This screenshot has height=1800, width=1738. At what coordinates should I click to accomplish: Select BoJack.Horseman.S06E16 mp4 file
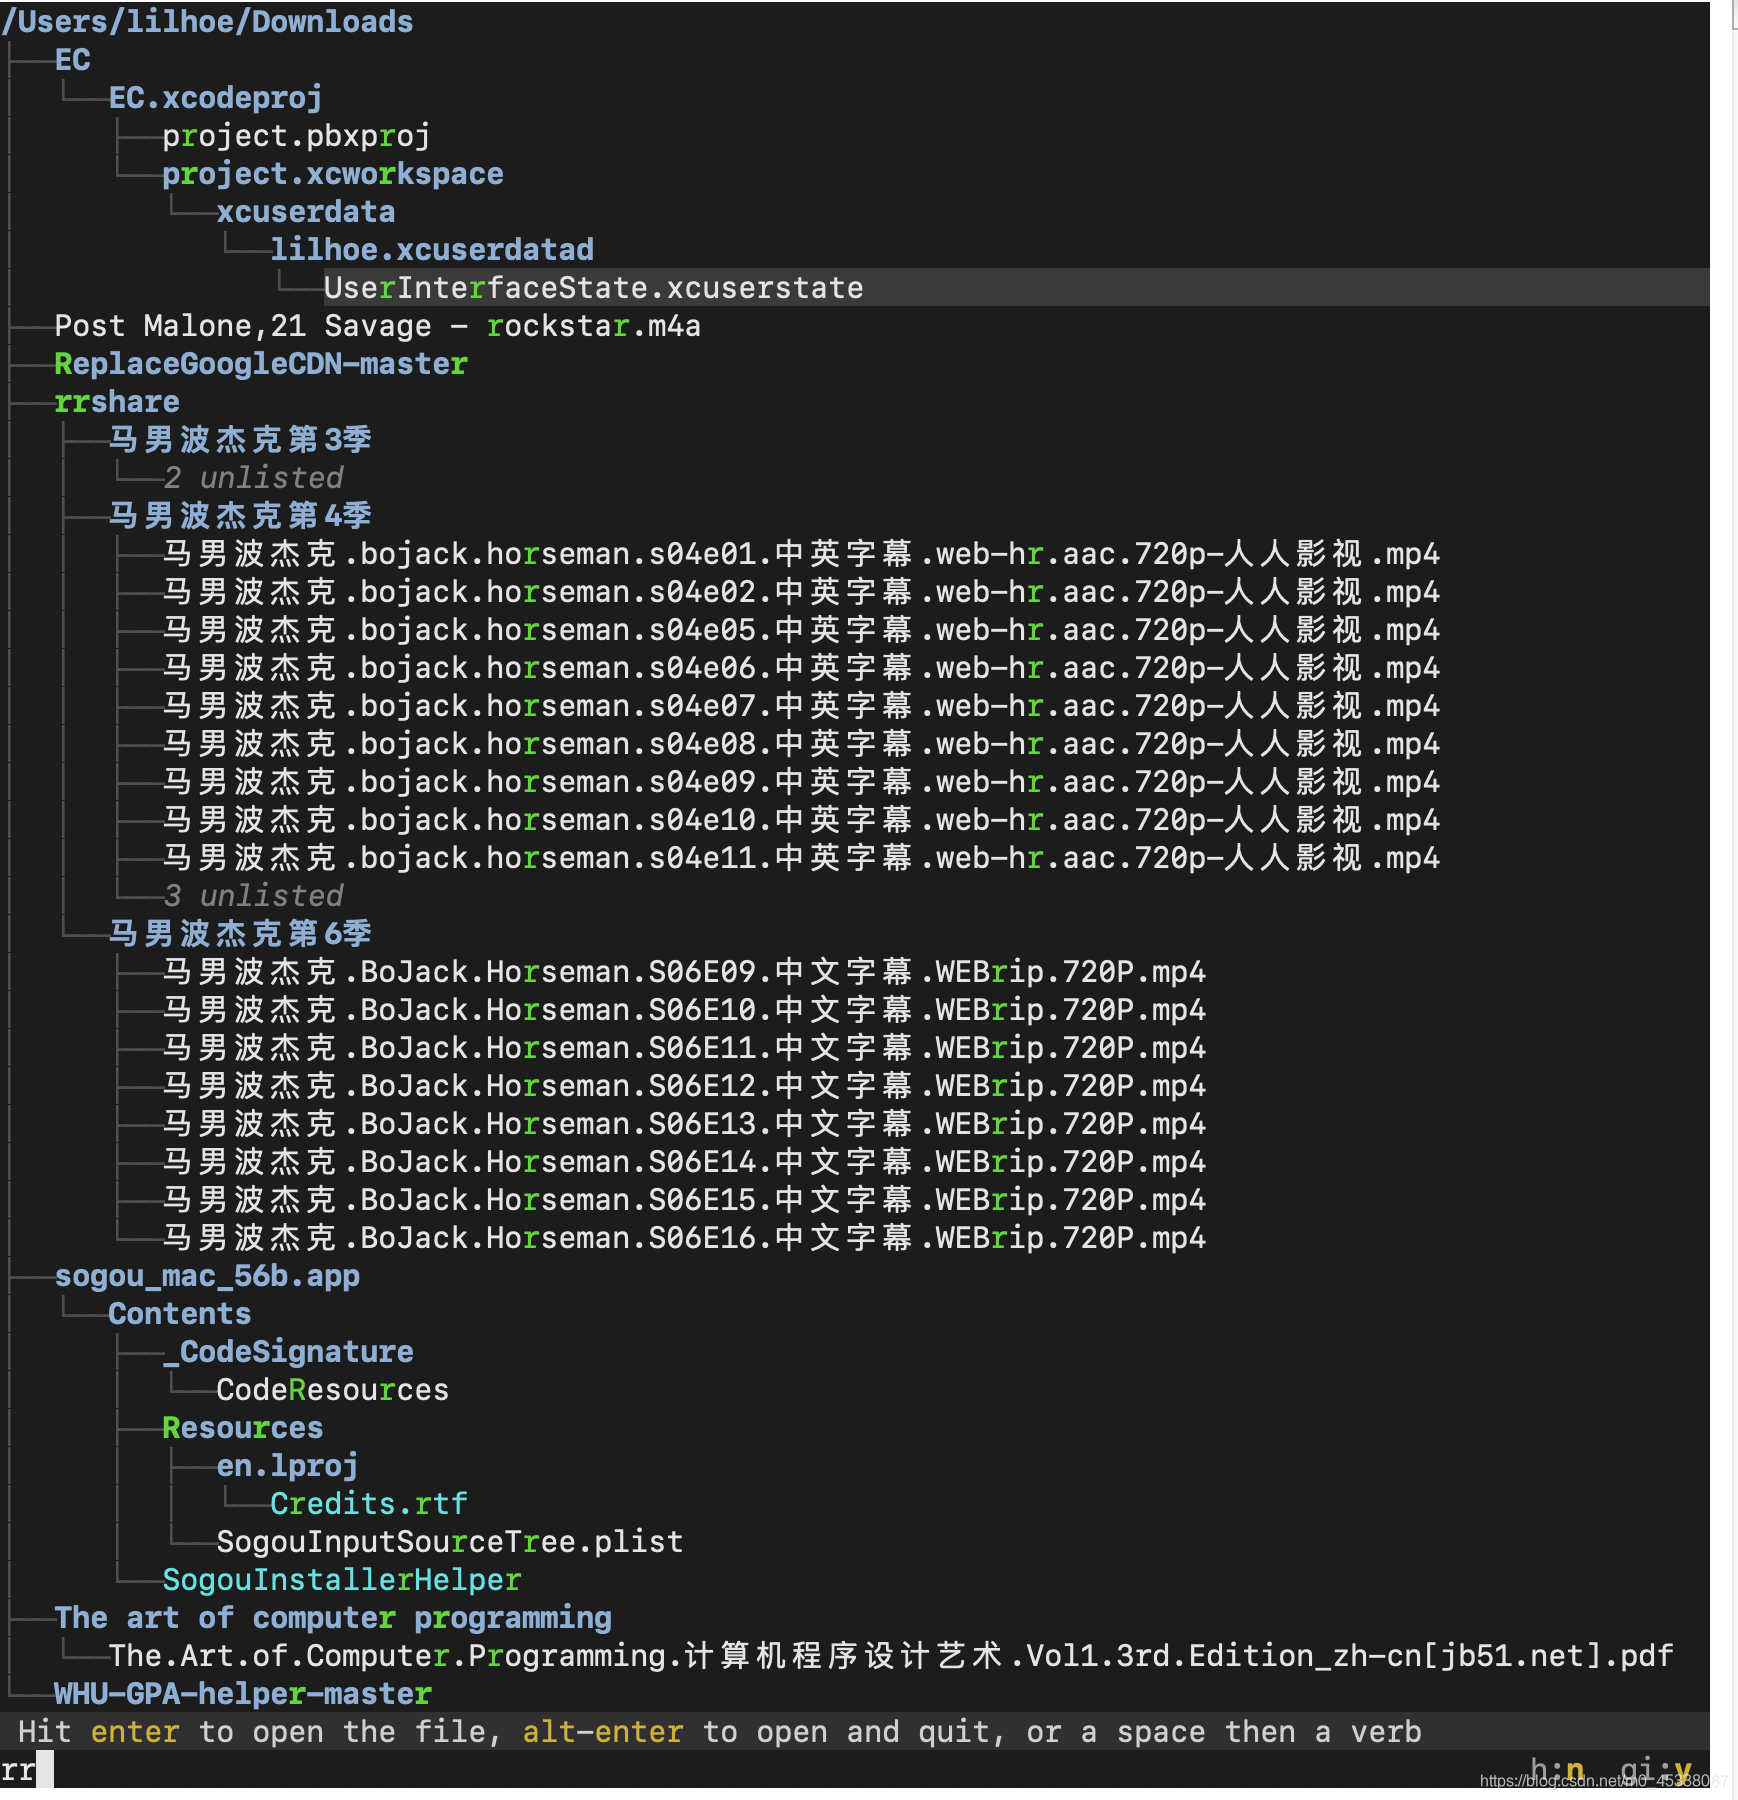[x=684, y=1238]
